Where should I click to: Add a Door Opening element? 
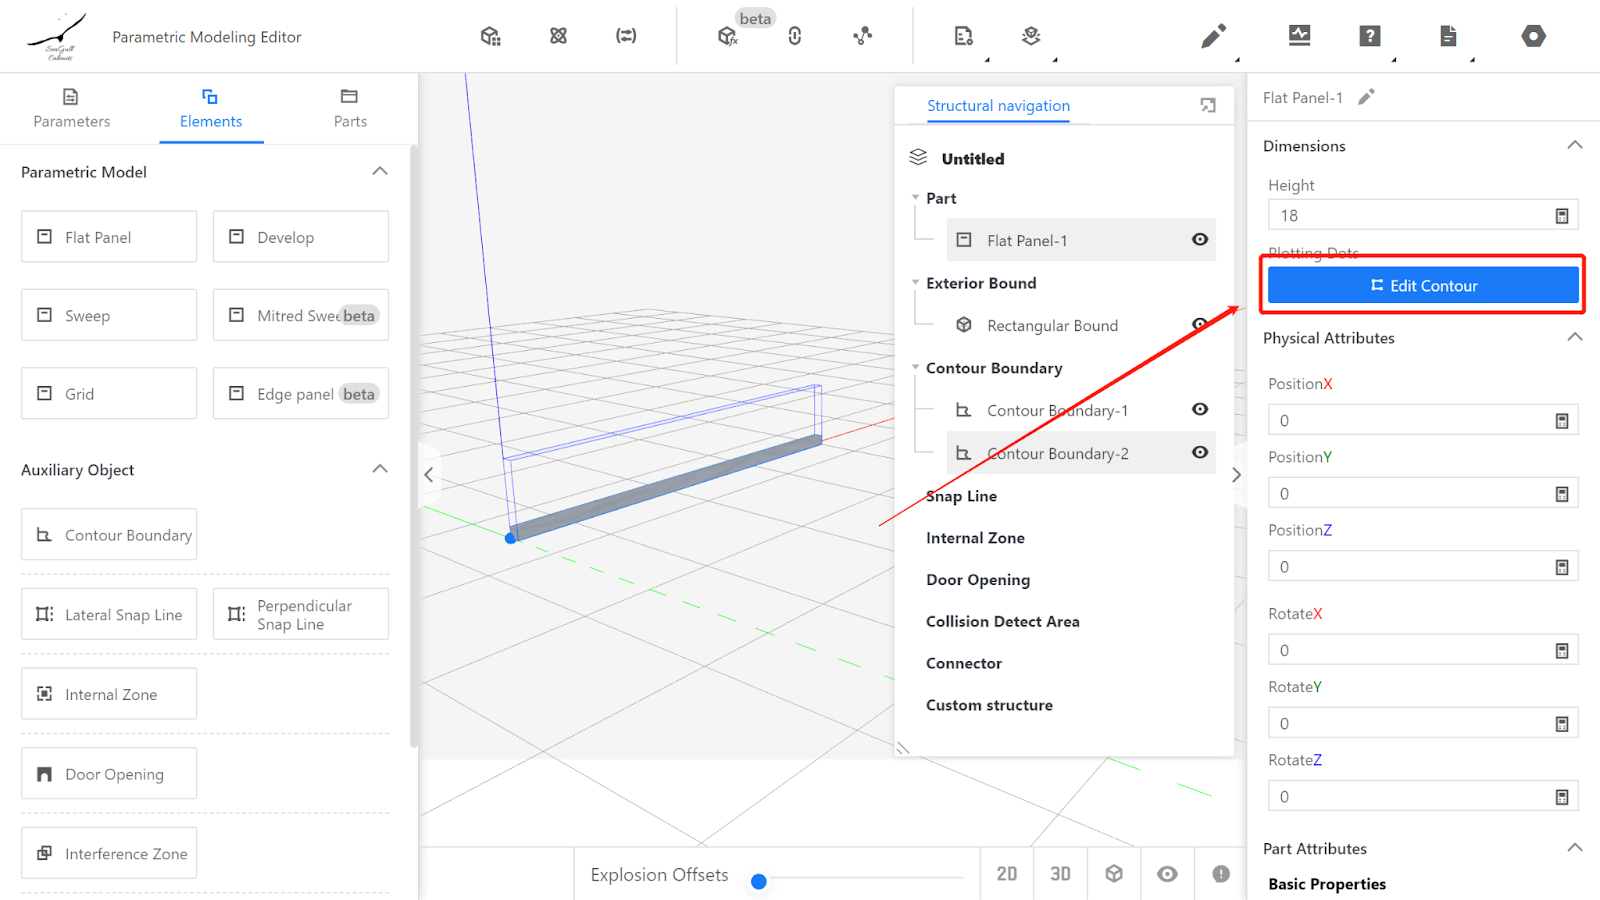coord(109,774)
